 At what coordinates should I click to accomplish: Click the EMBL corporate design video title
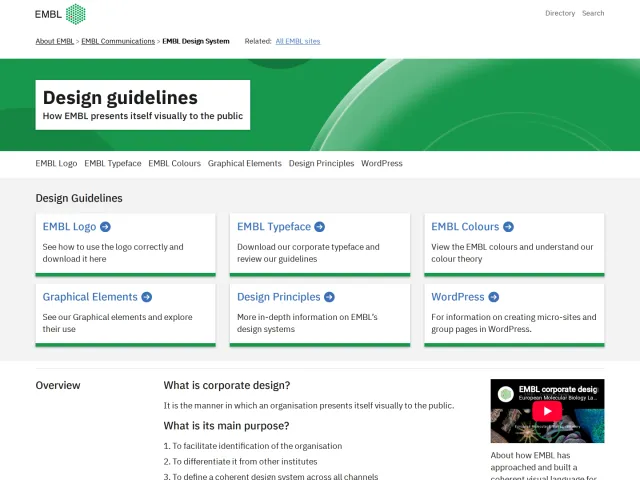[558, 389]
